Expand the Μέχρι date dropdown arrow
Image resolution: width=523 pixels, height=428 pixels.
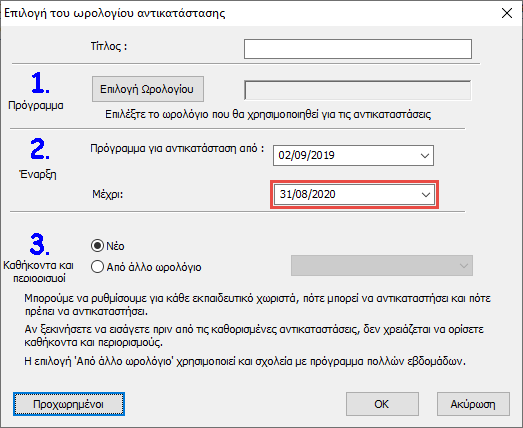[x=426, y=195]
